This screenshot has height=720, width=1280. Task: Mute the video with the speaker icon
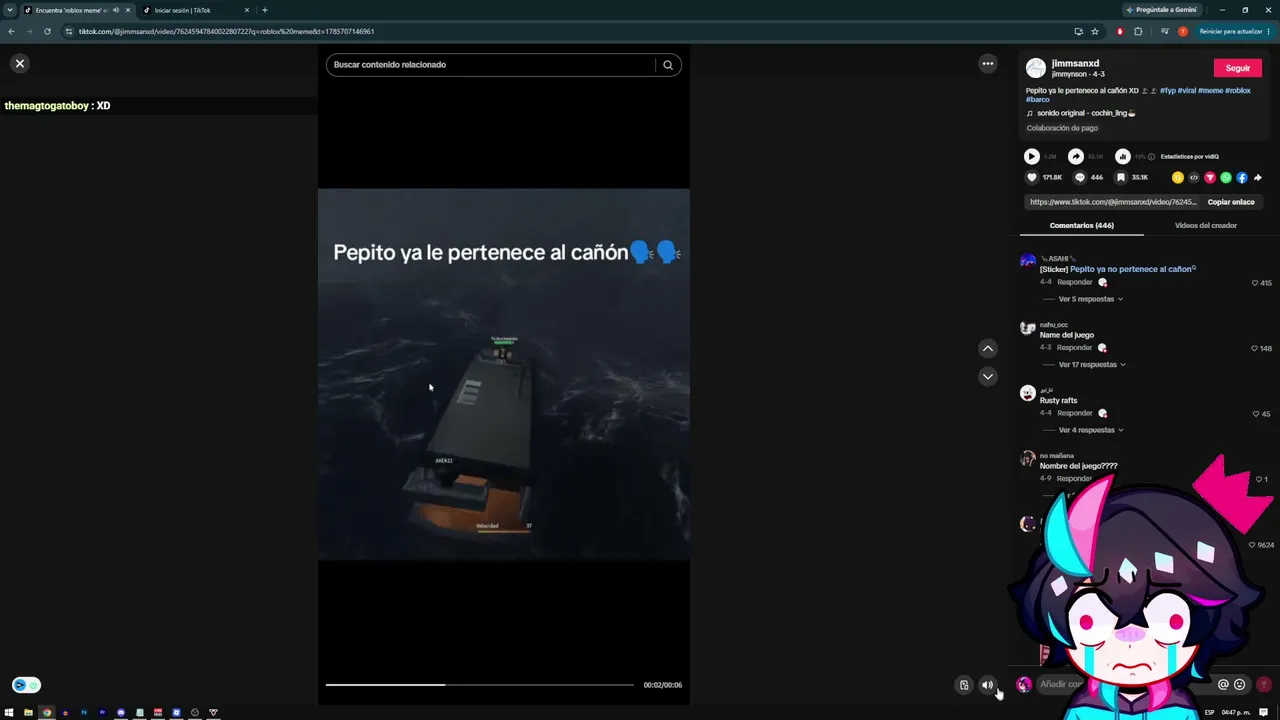pos(987,685)
